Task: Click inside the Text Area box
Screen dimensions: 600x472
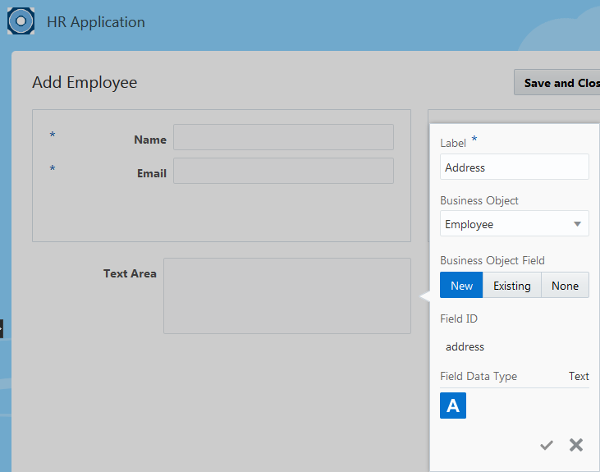Action: (x=287, y=296)
